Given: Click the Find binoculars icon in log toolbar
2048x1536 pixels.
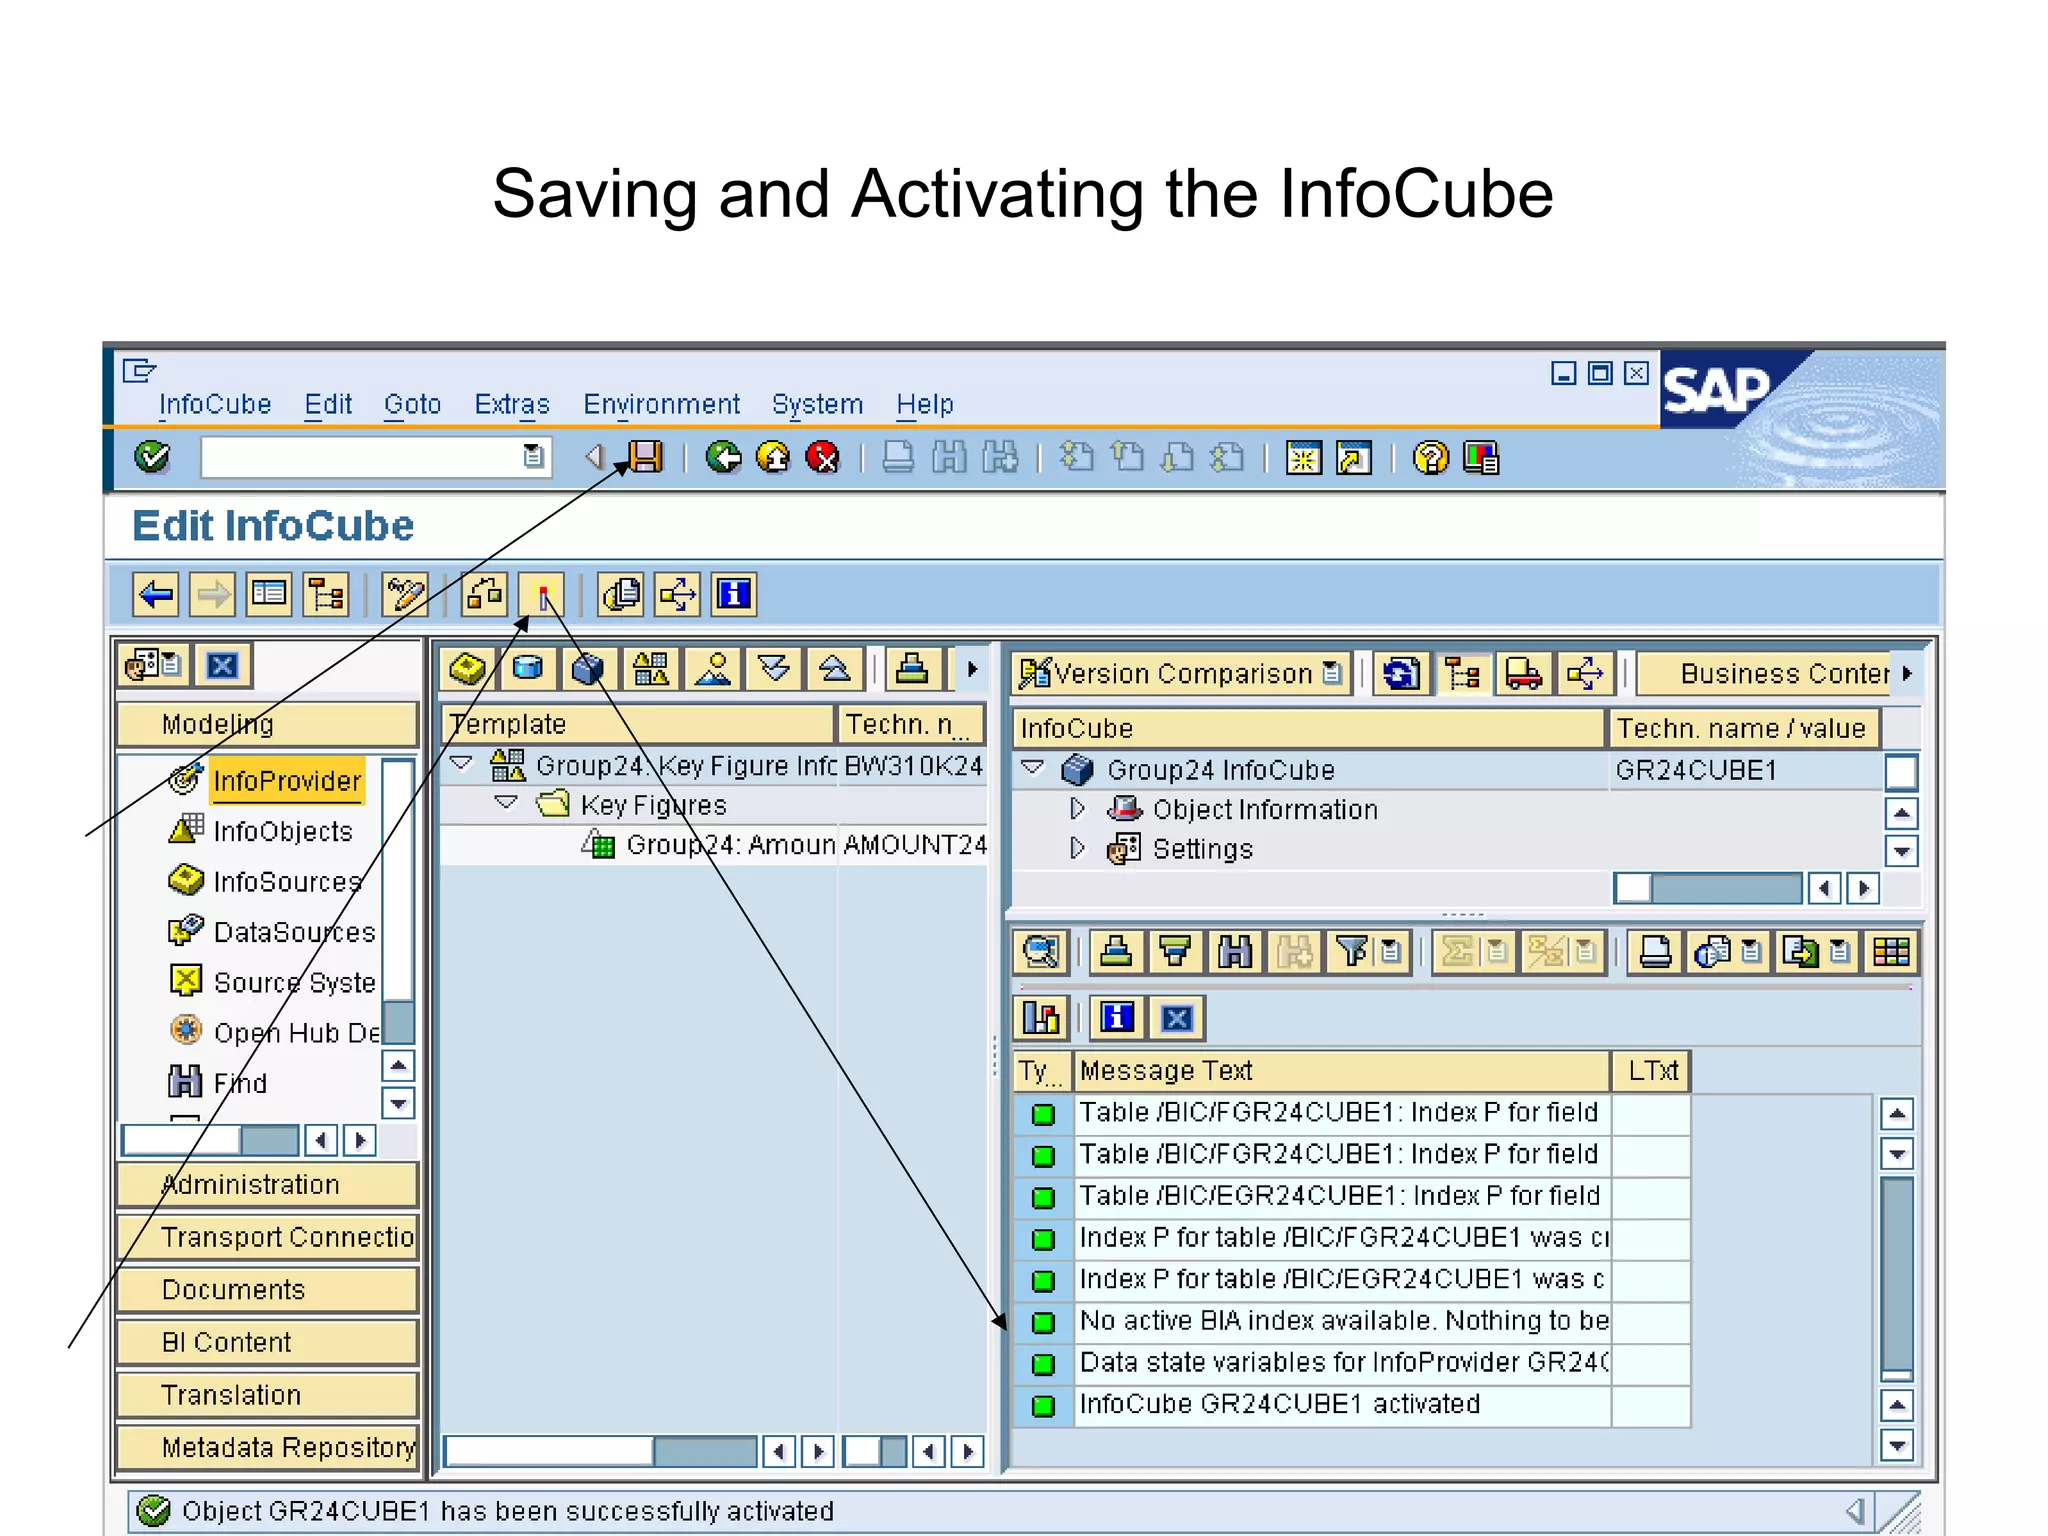Looking at the screenshot, I should [1235, 952].
